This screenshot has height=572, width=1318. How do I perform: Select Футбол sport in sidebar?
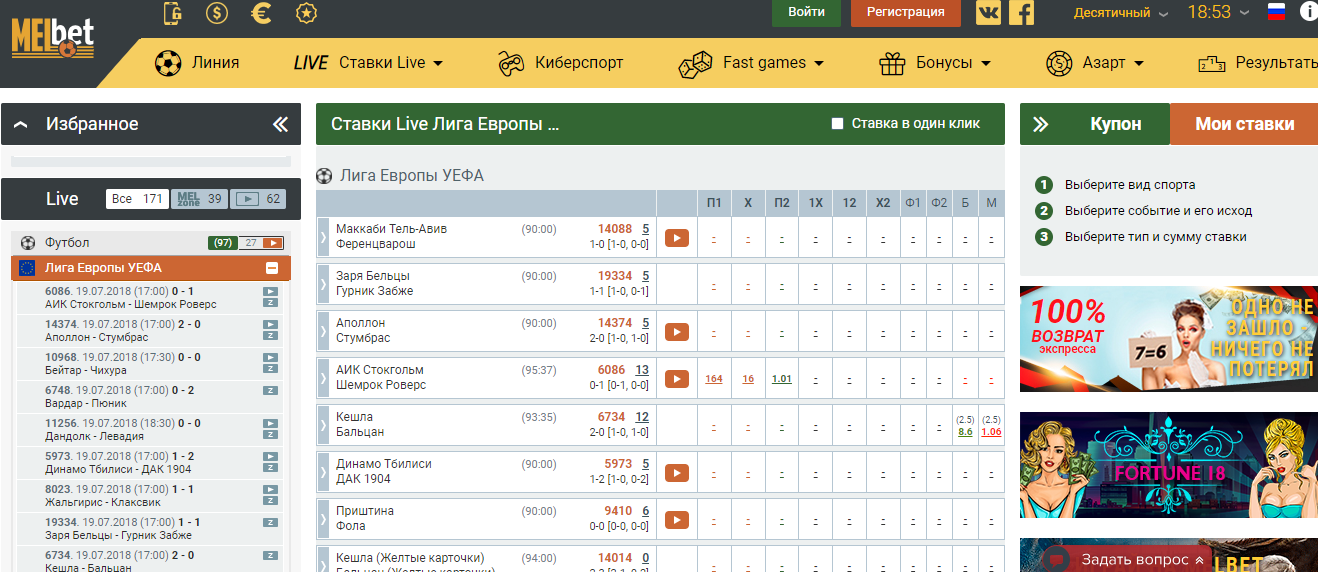[x=67, y=243]
